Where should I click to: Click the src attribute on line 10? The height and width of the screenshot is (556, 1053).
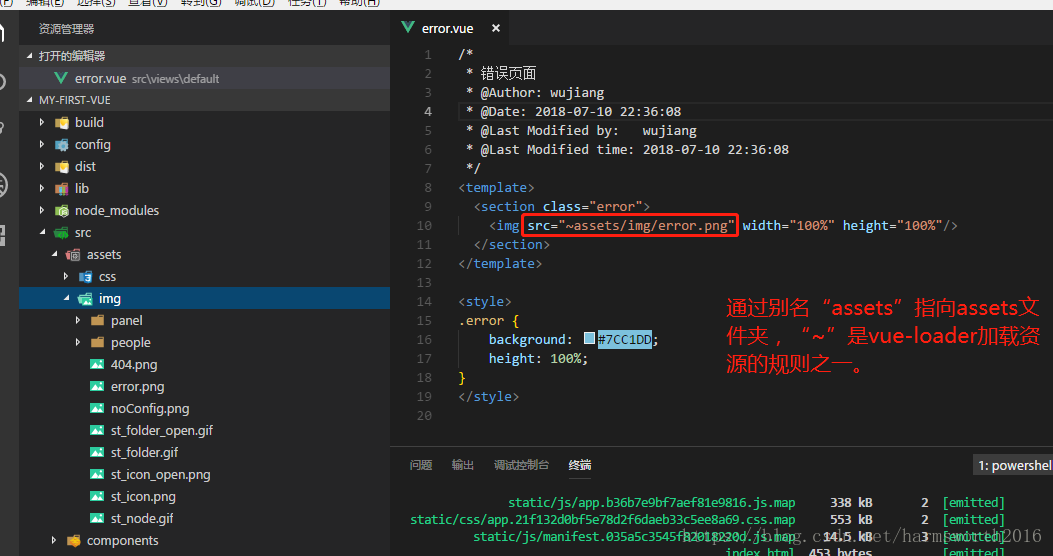pos(630,226)
